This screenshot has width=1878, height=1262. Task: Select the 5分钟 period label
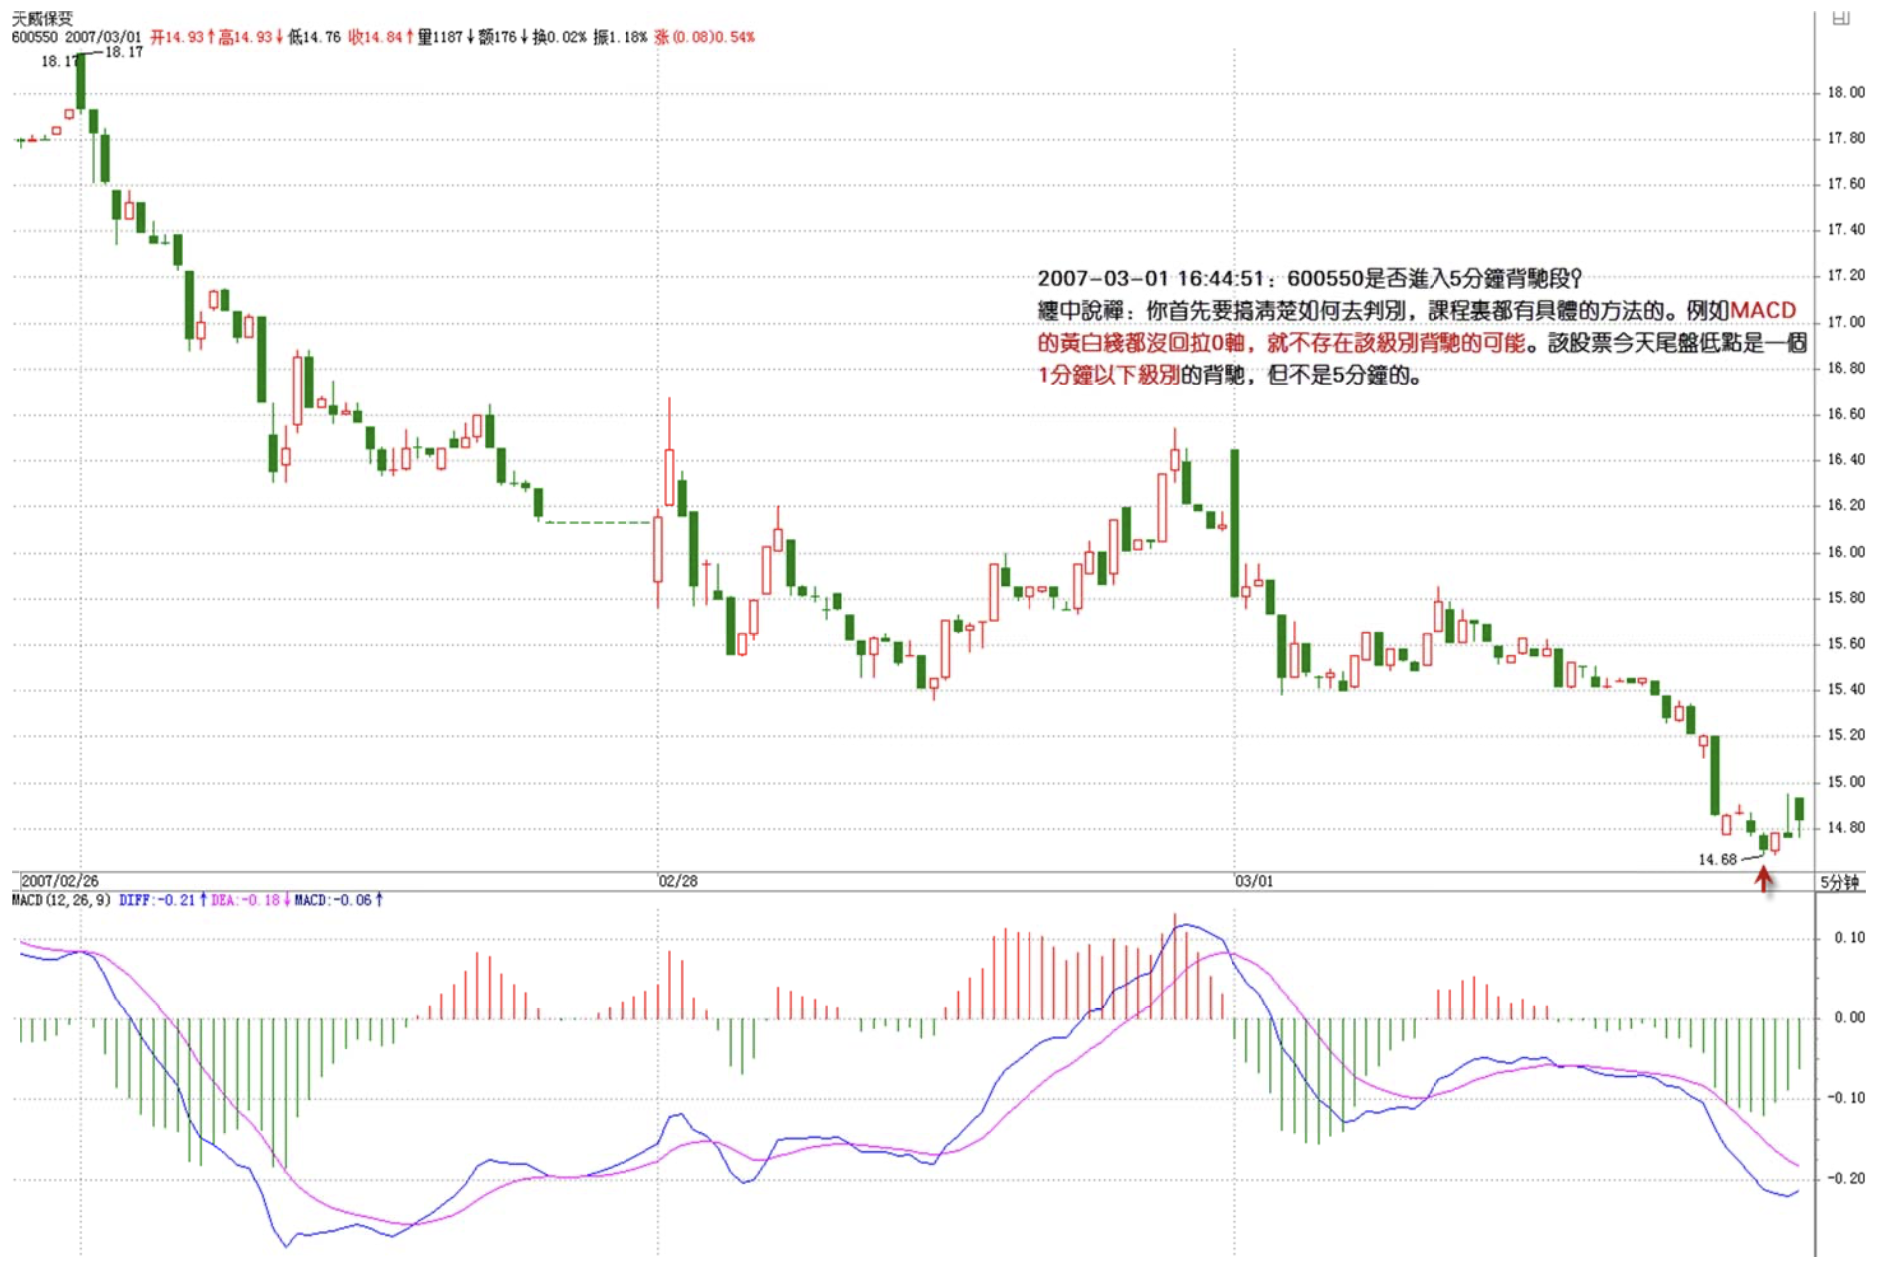(x=1839, y=882)
